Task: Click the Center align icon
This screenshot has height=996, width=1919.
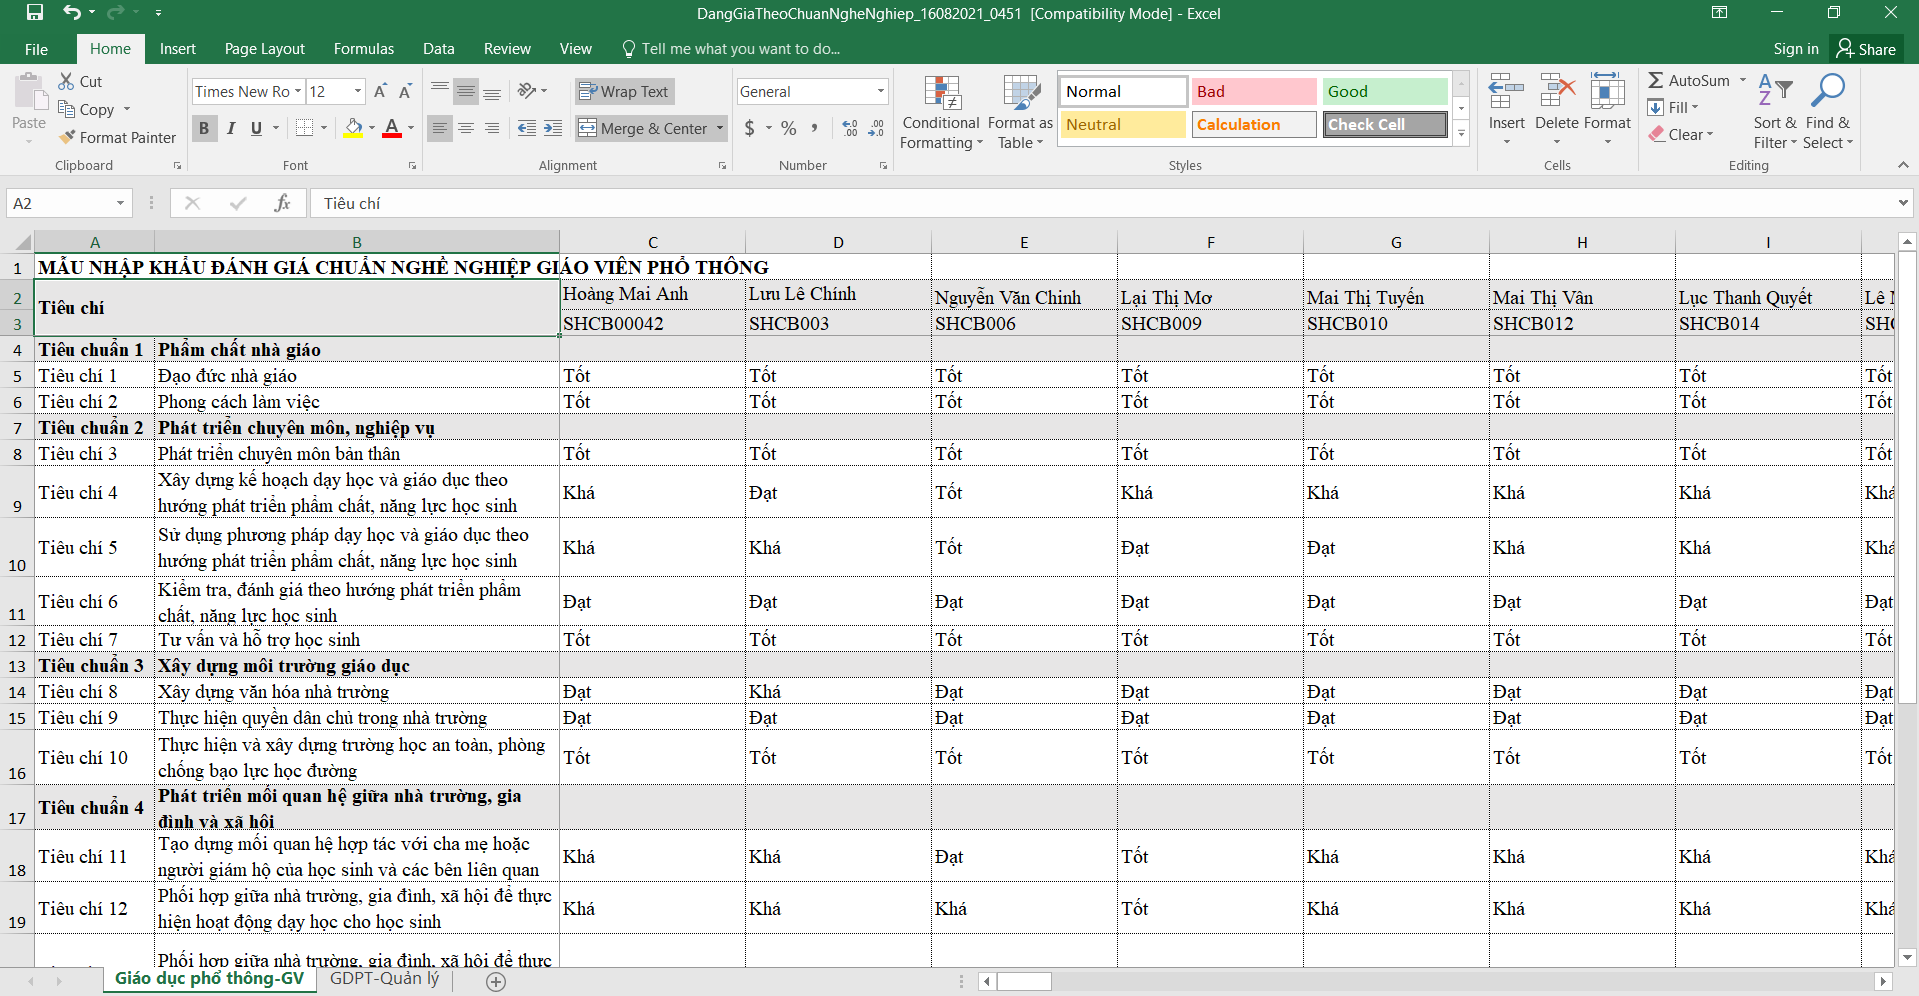Action: point(466,128)
